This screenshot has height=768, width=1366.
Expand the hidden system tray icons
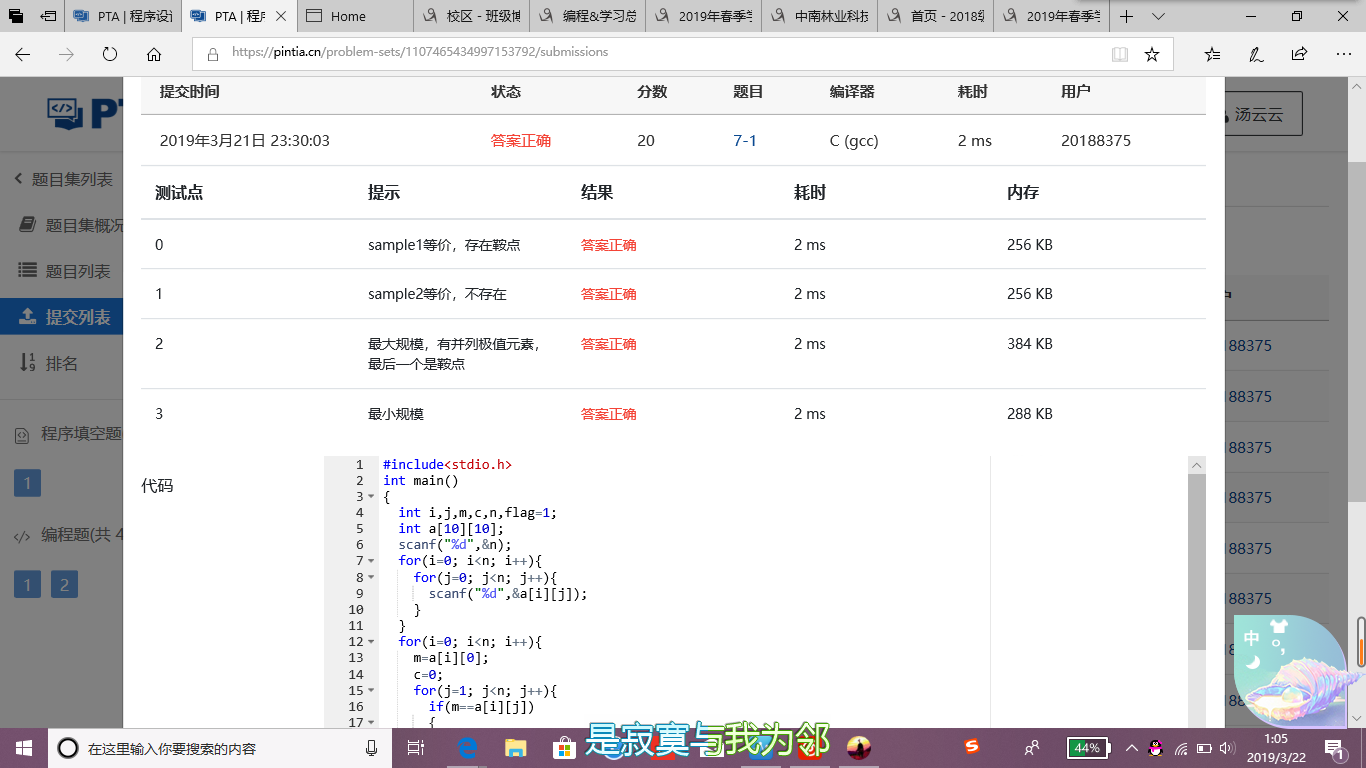pos(1131,748)
